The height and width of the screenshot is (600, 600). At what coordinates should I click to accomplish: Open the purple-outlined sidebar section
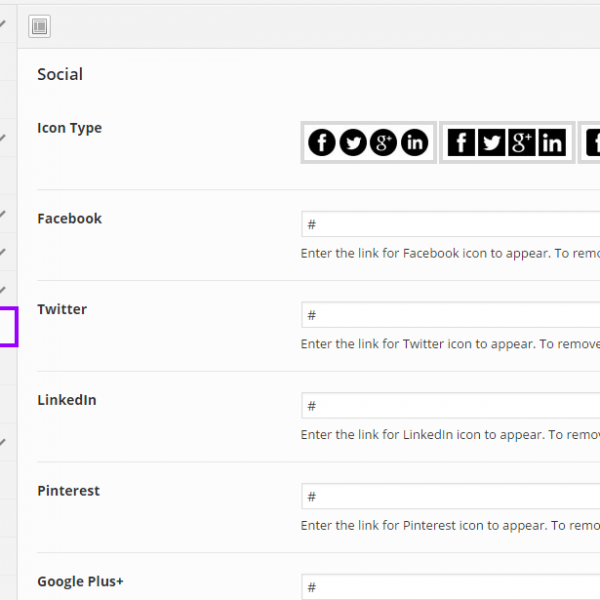[x=8, y=327]
